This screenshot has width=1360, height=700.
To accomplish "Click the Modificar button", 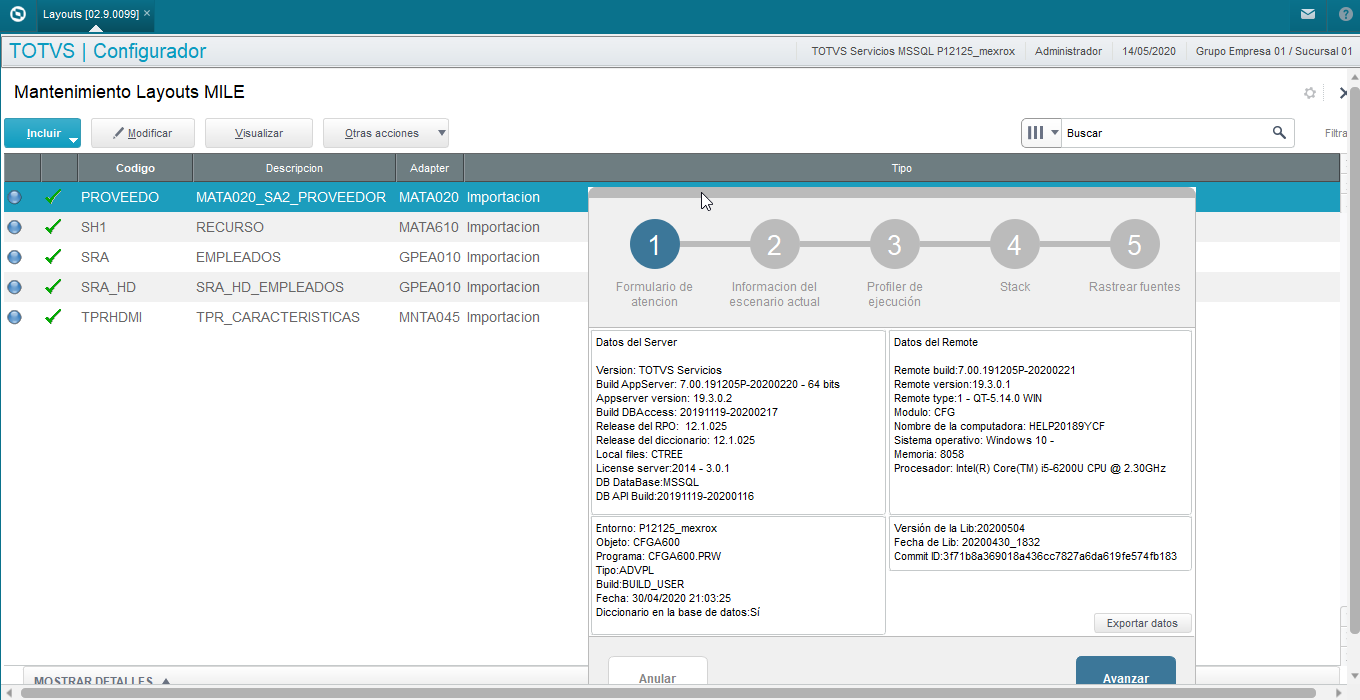I will 143,133.
